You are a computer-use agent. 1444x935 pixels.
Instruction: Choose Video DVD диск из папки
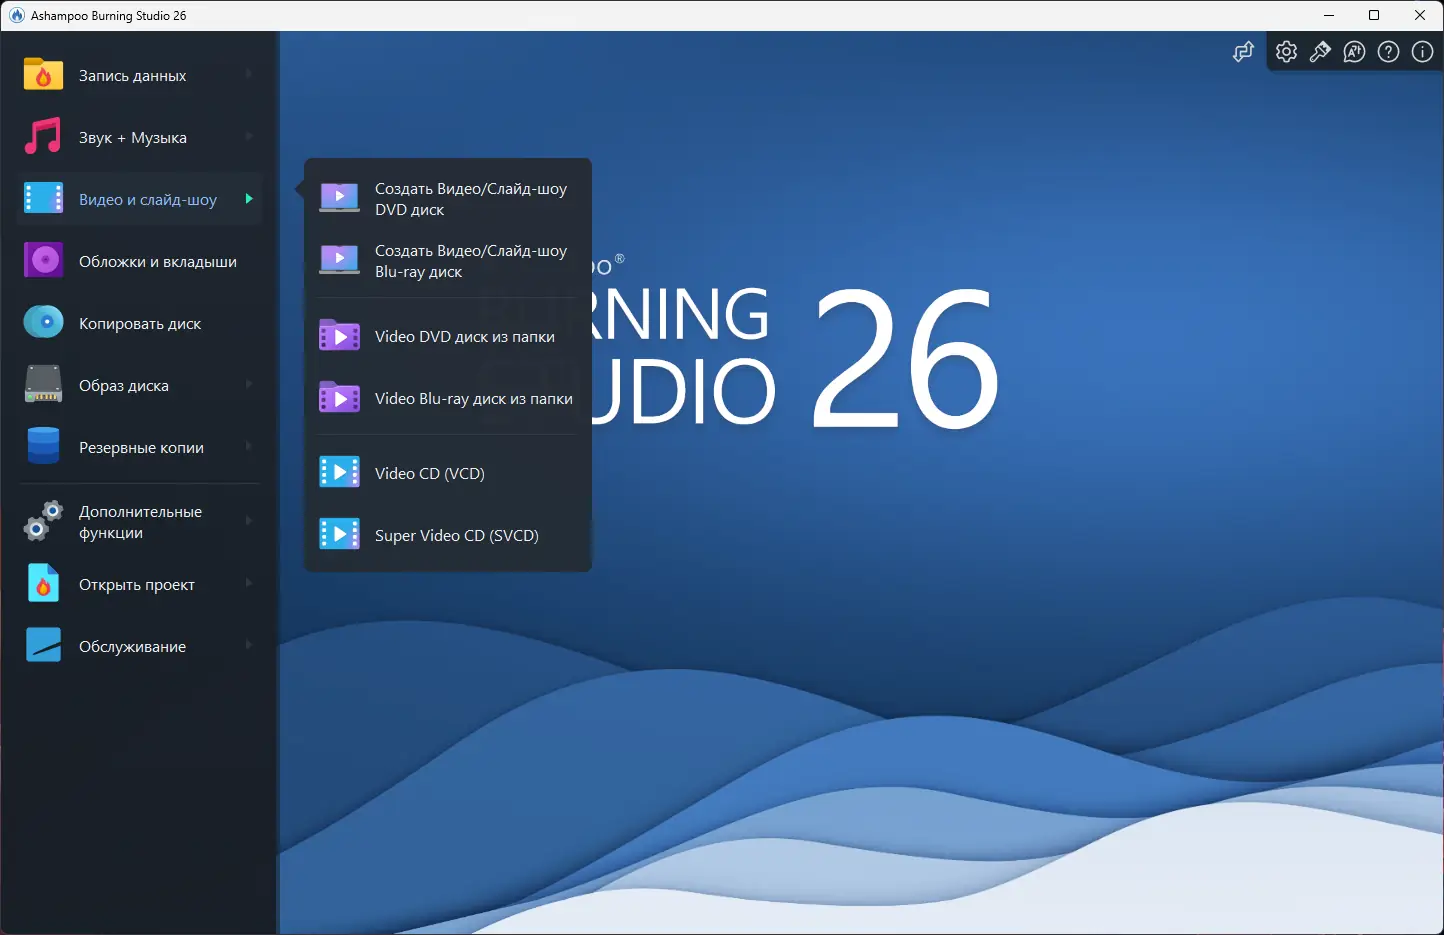(x=448, y=336)
